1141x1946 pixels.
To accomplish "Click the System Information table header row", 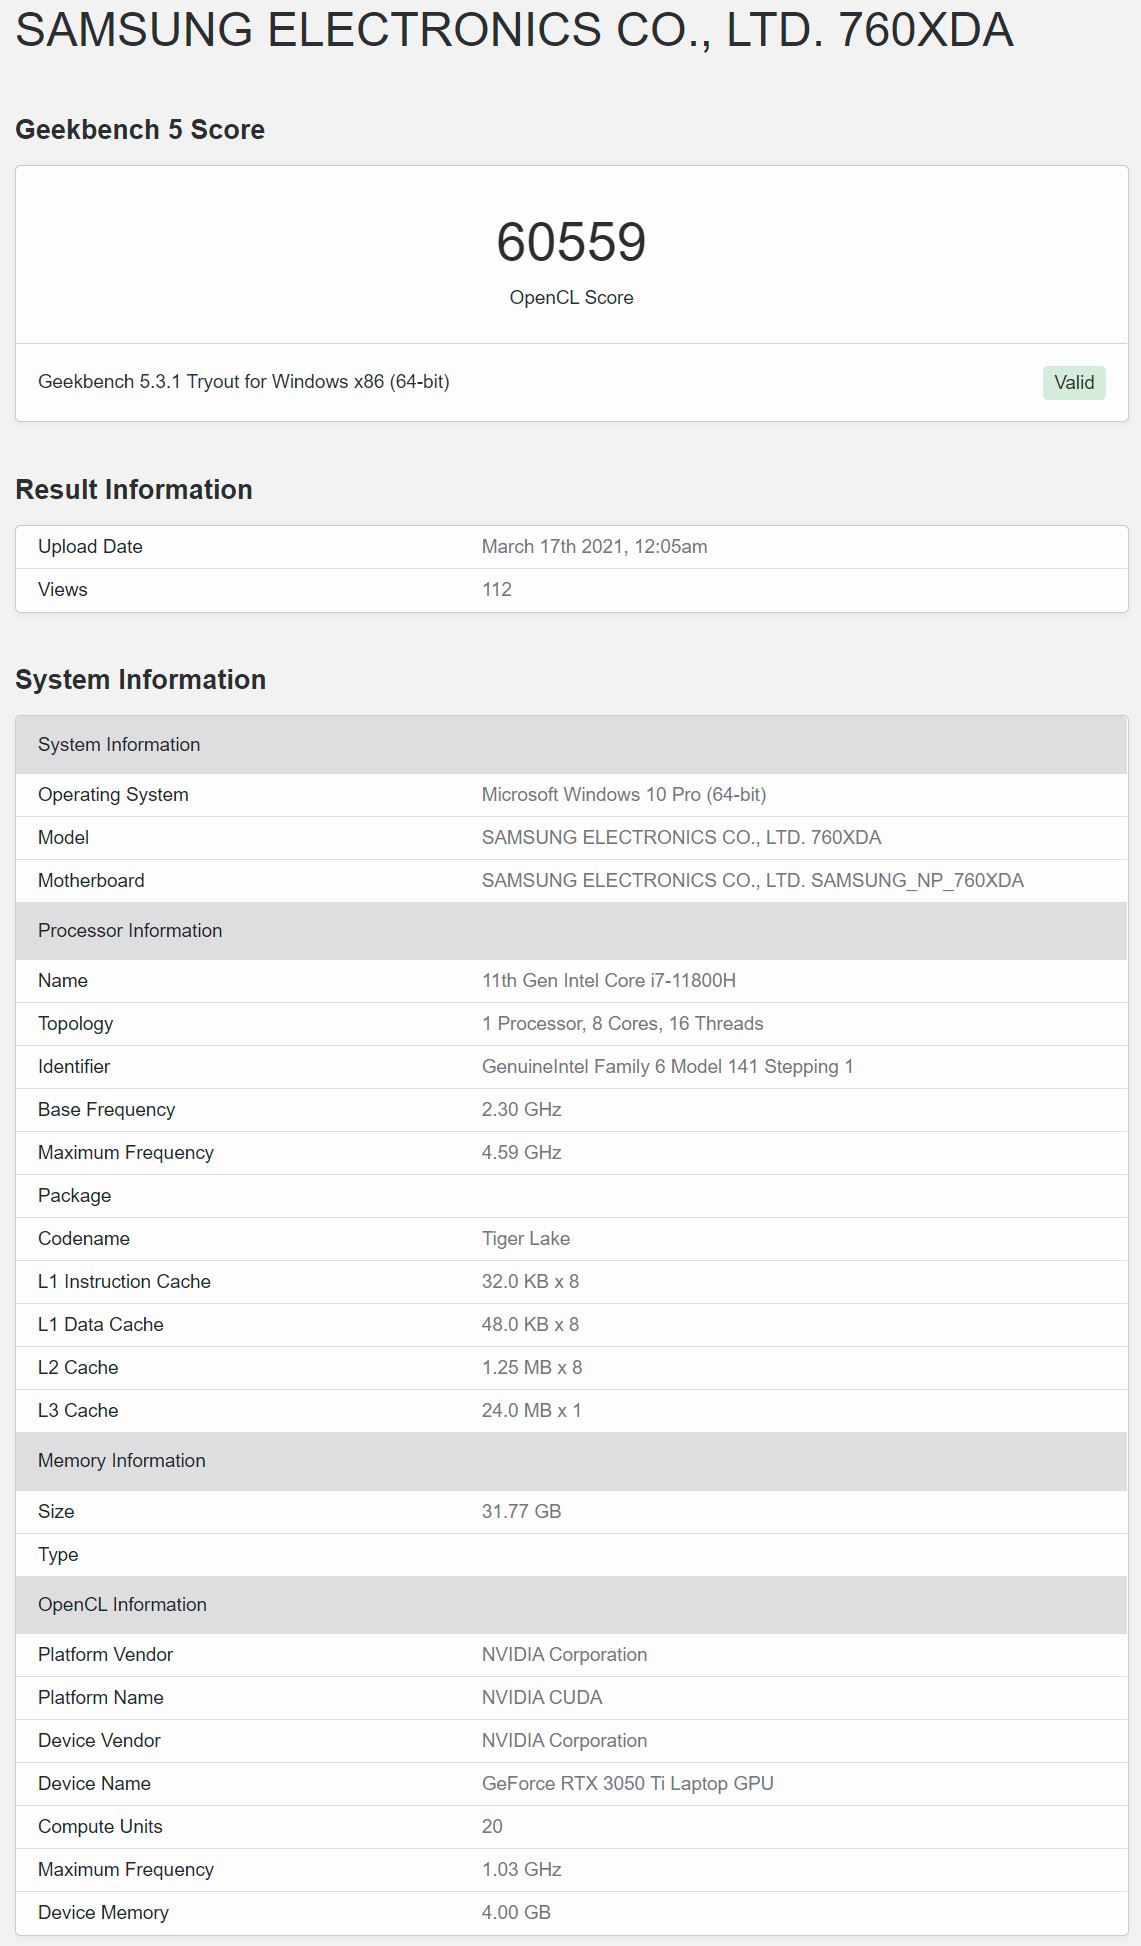I will point(571,745).
